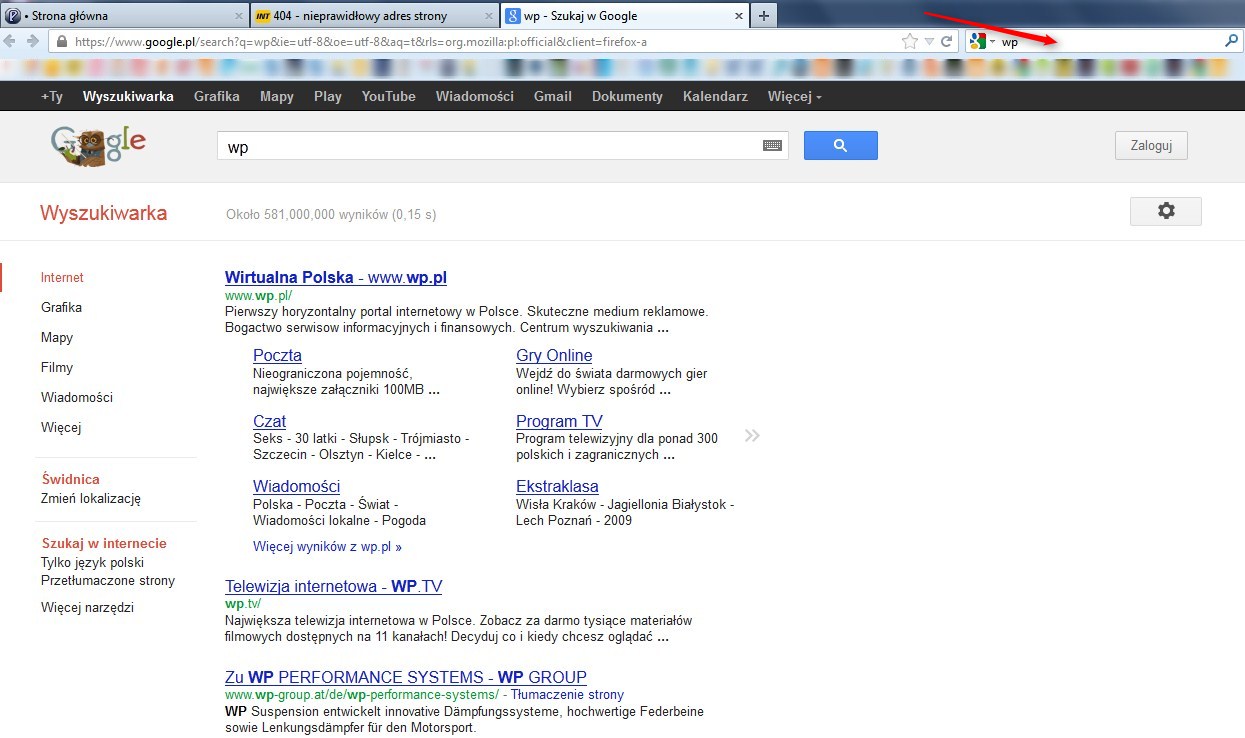
Task: Click the Wyszukiwarka red heading
Action: tap(103, 213)
